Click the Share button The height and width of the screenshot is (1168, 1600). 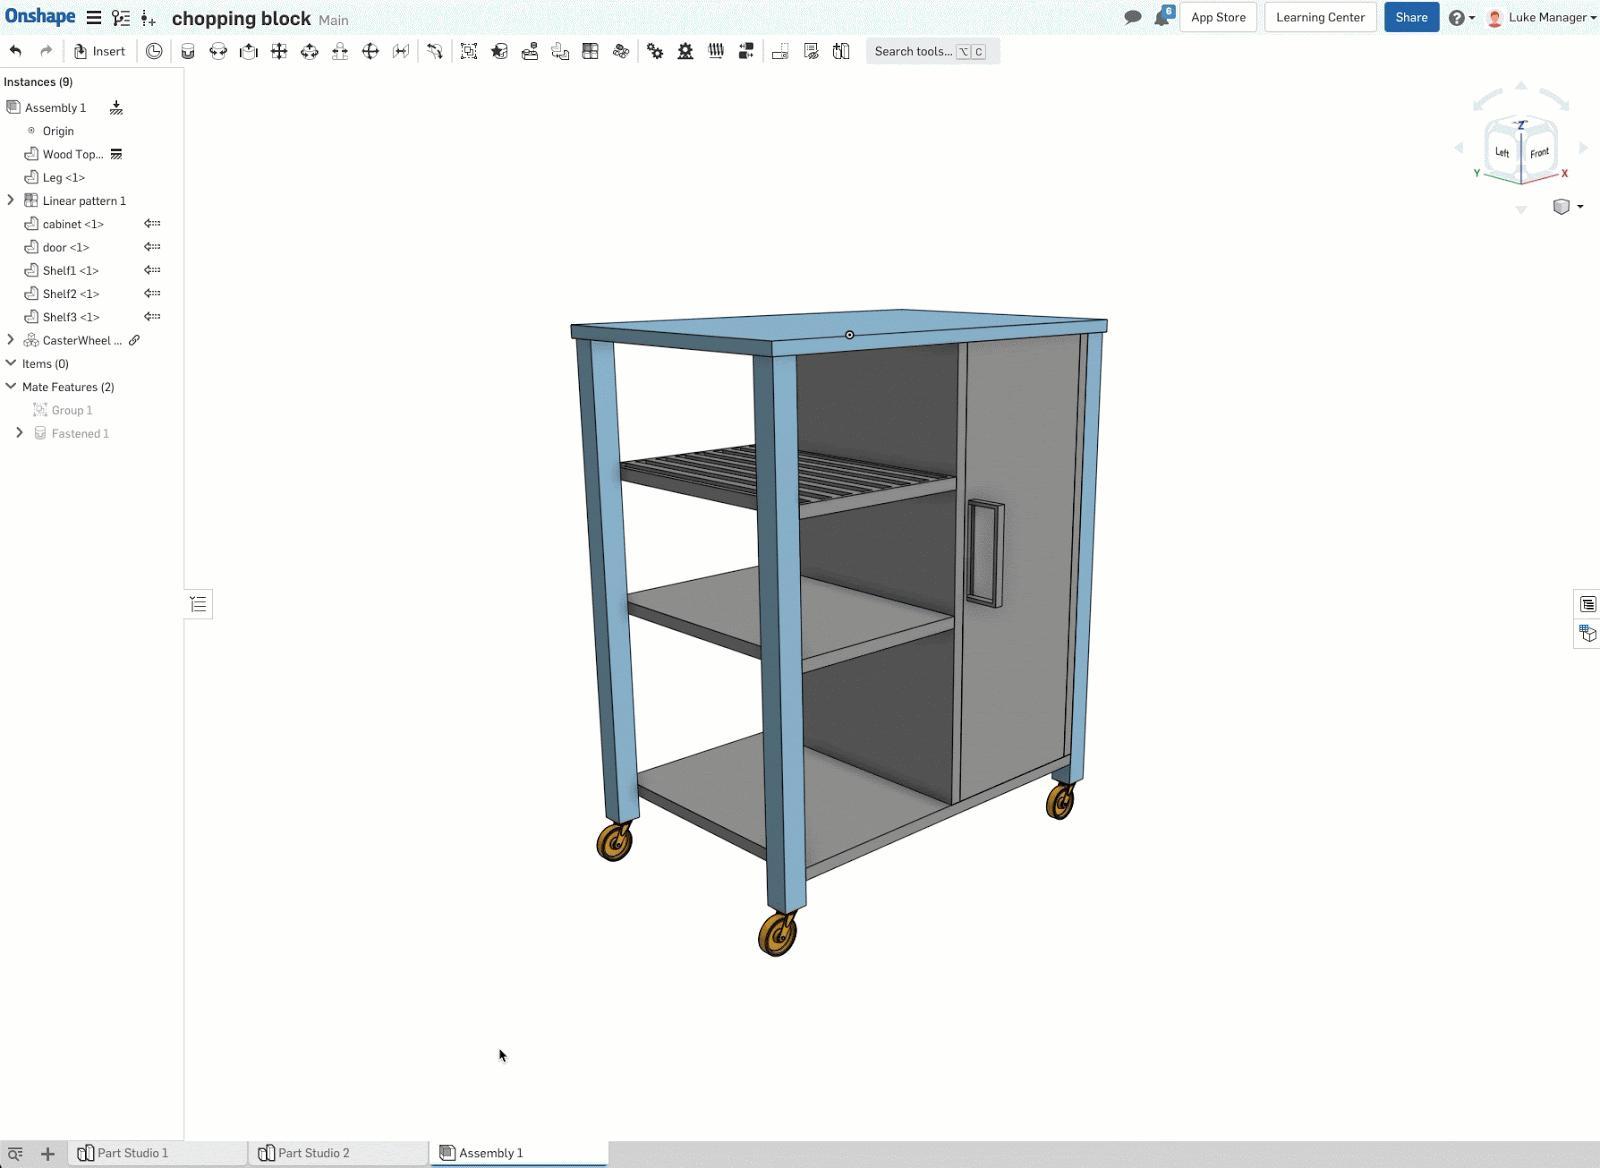click(x=1411, y=17)
